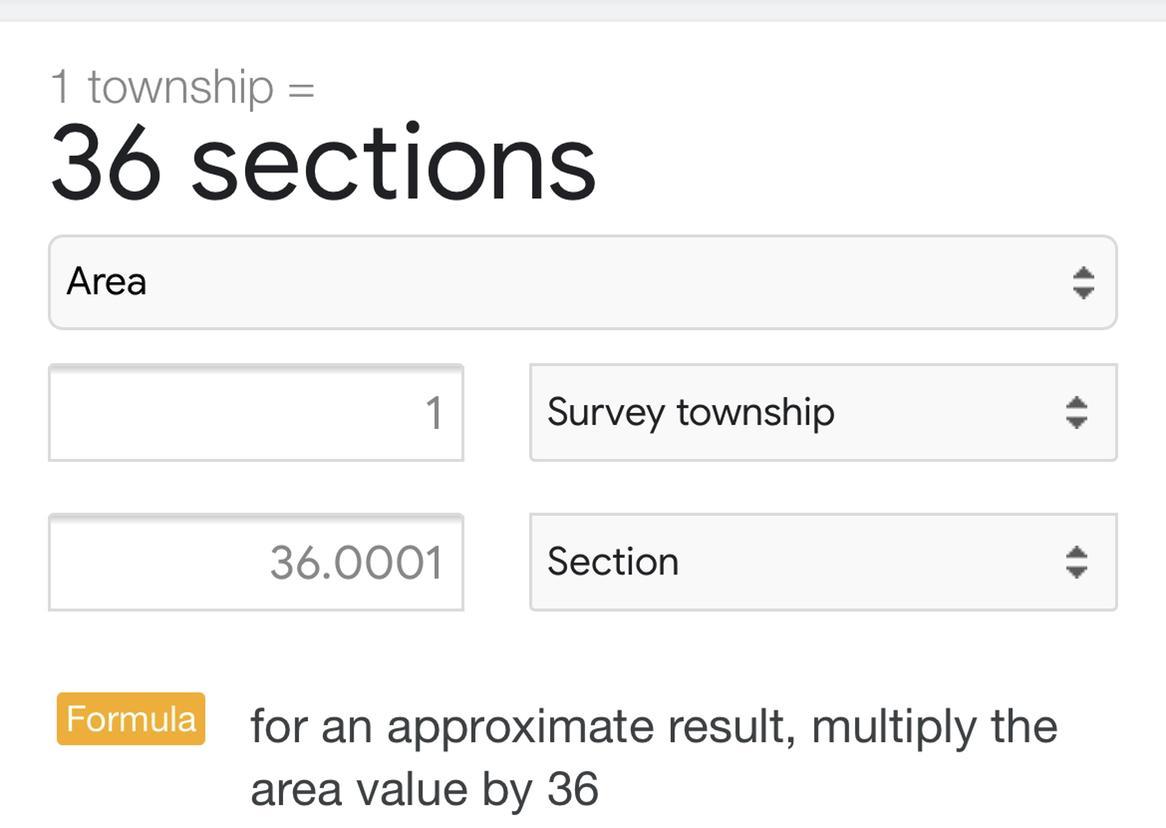Select the 36.0001 result field
The width and height of the screenshot is (1166, 828).
[x=255, y=562]
